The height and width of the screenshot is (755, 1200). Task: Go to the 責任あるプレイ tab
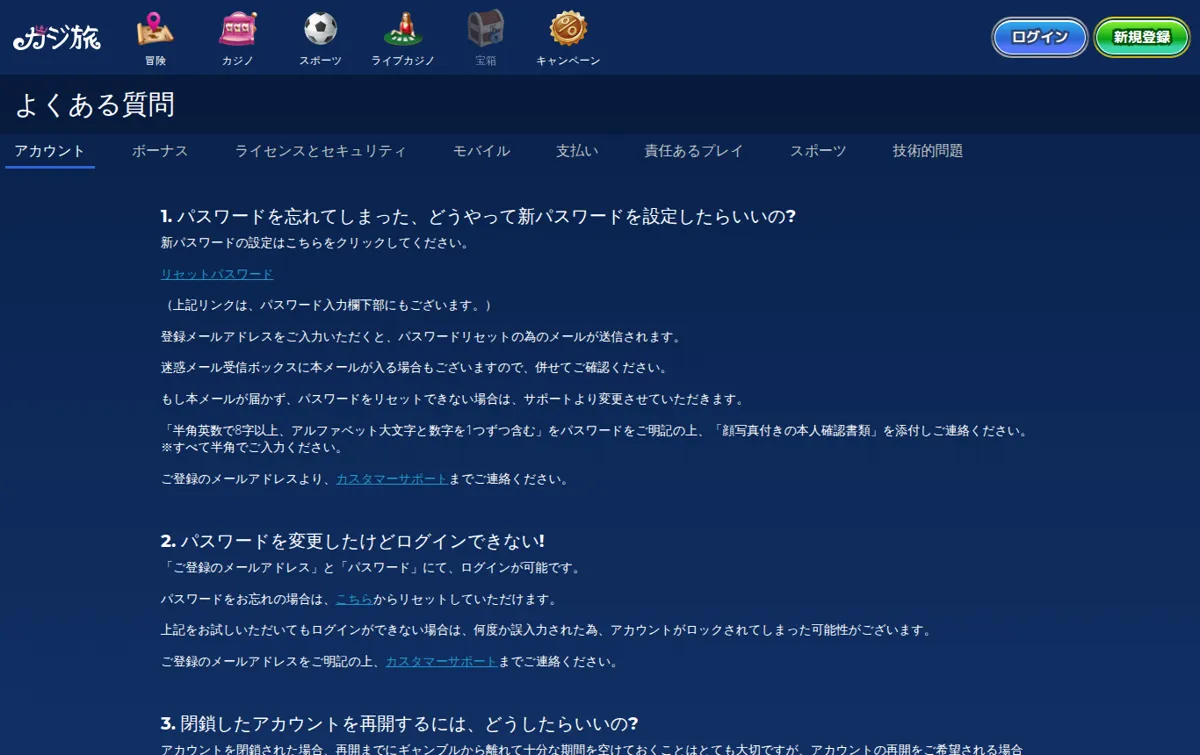click(x=694, y=151)
